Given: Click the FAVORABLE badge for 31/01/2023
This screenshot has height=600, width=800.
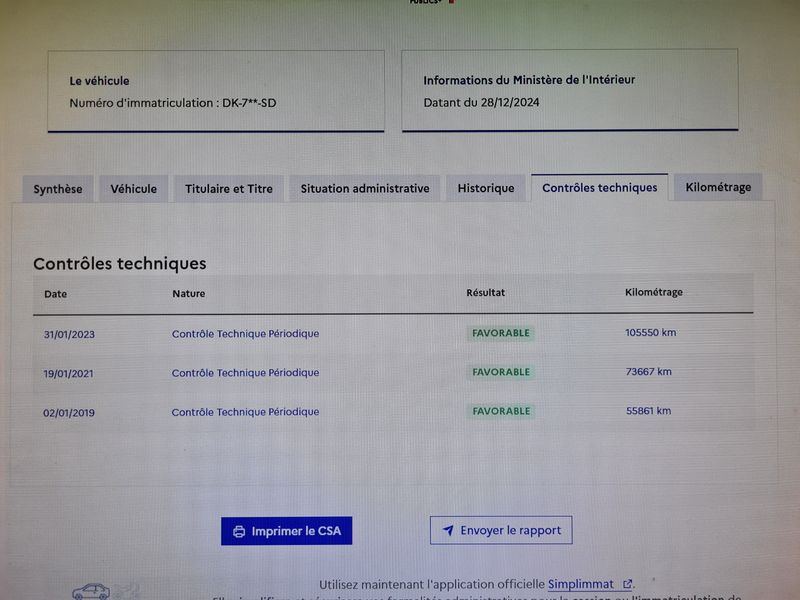Looking at the screenshot, I should [x=501, y=333].
